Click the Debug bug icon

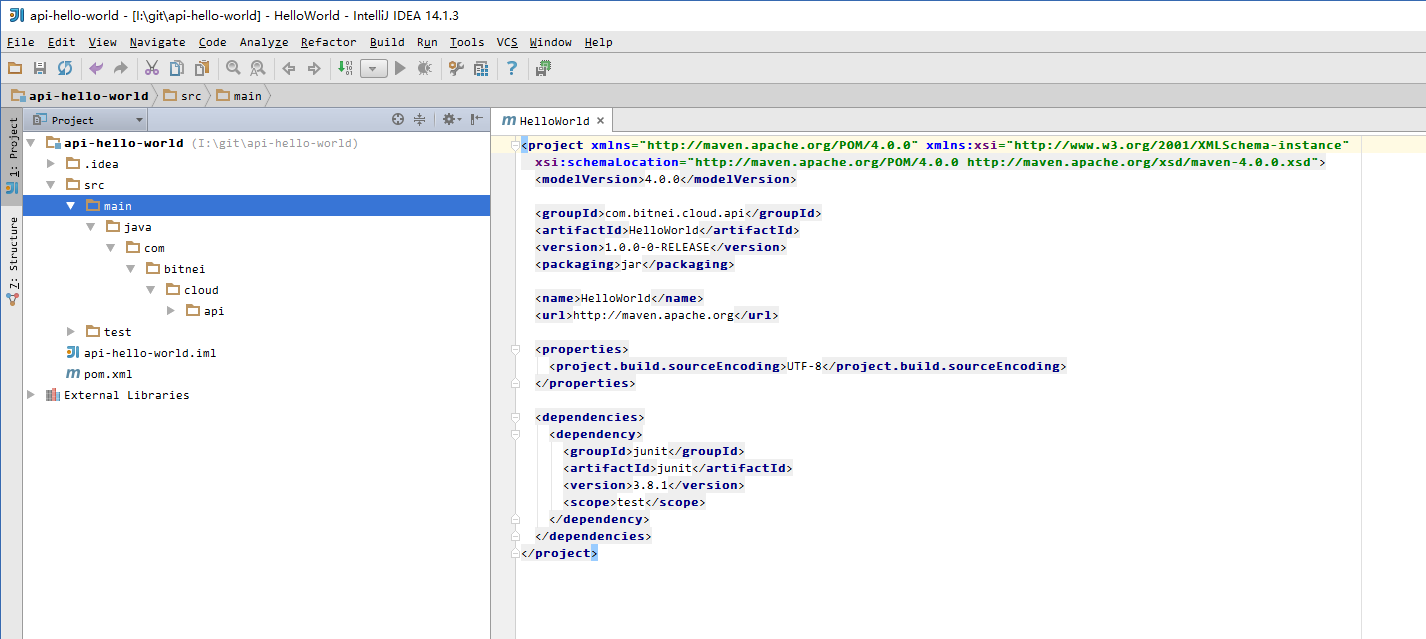[425, 68]
